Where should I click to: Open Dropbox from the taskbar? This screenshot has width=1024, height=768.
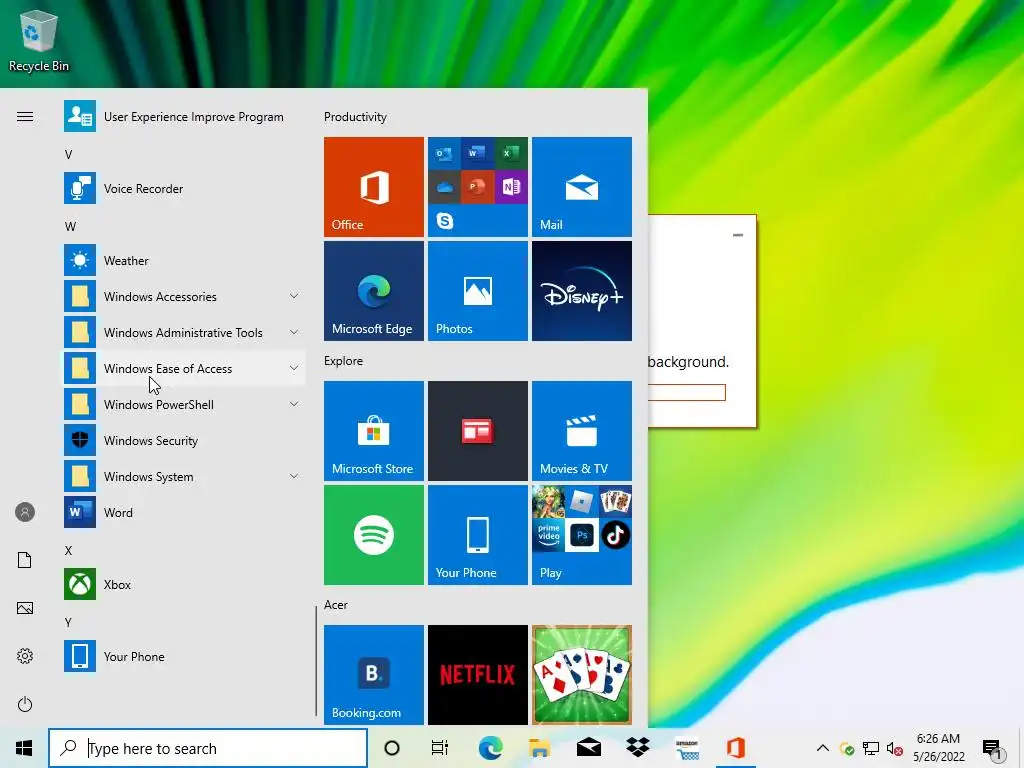click(637, 748)
